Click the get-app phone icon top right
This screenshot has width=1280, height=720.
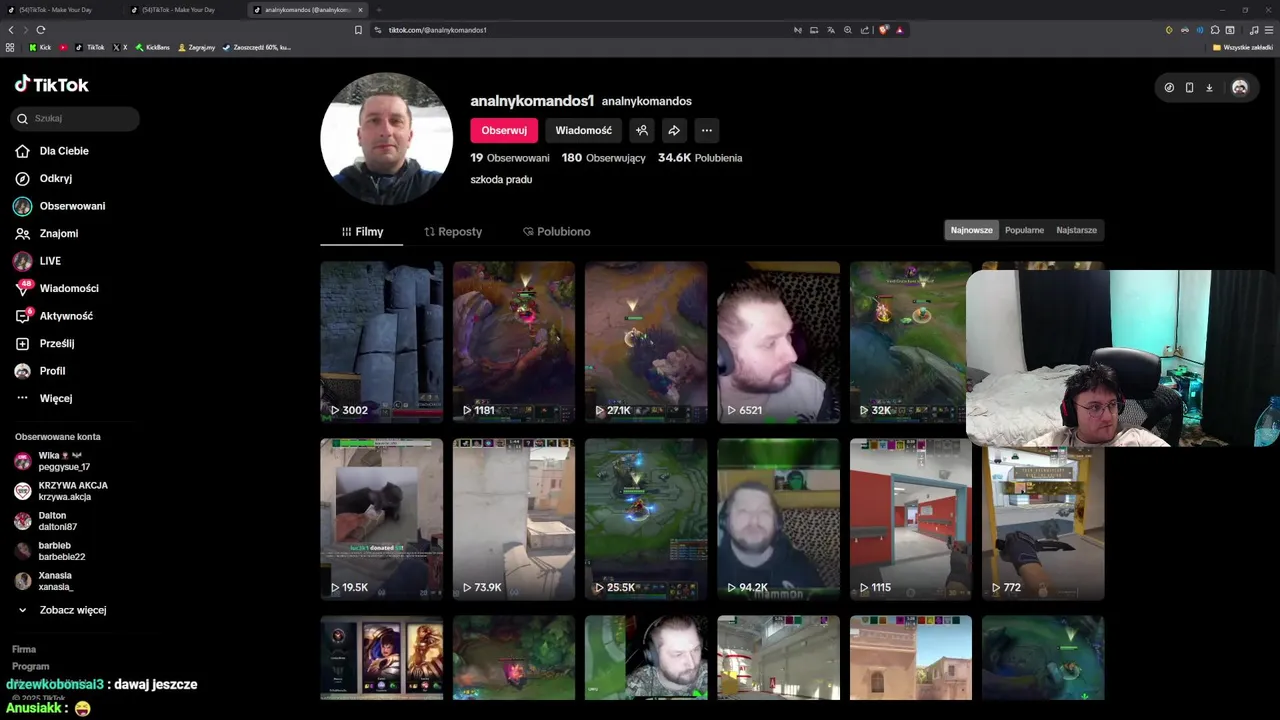tap(1189, 88)
